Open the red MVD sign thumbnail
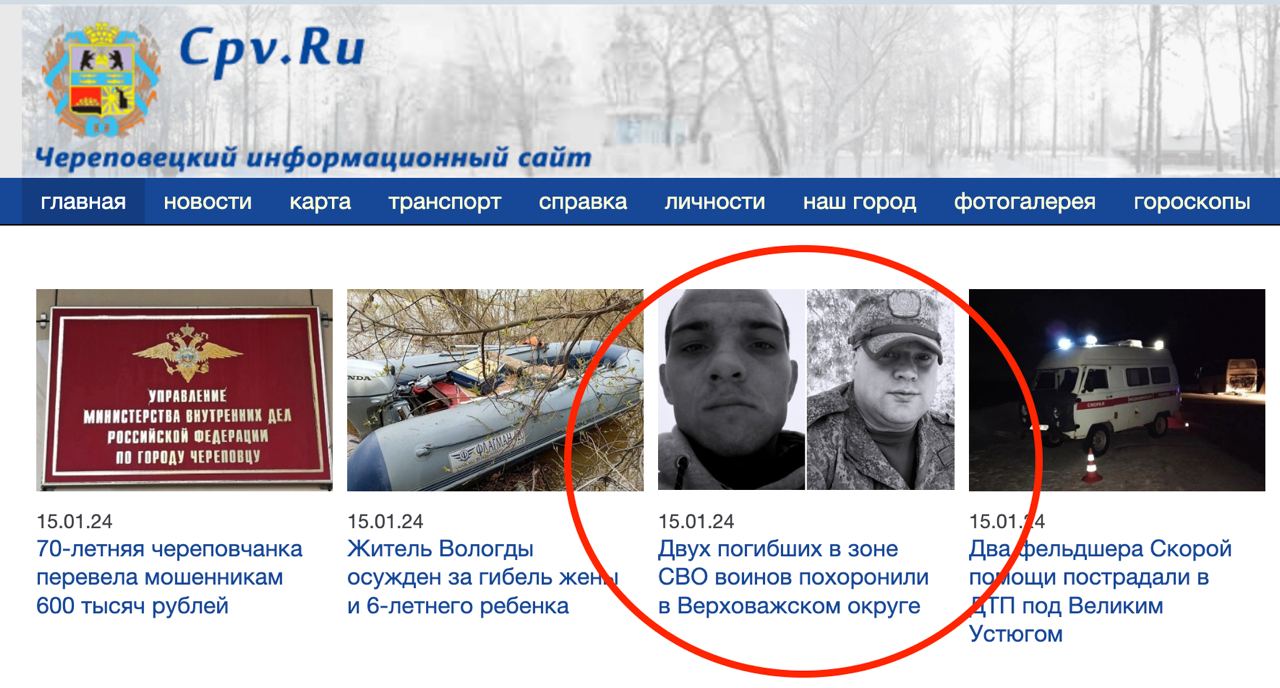 [185, 390]
